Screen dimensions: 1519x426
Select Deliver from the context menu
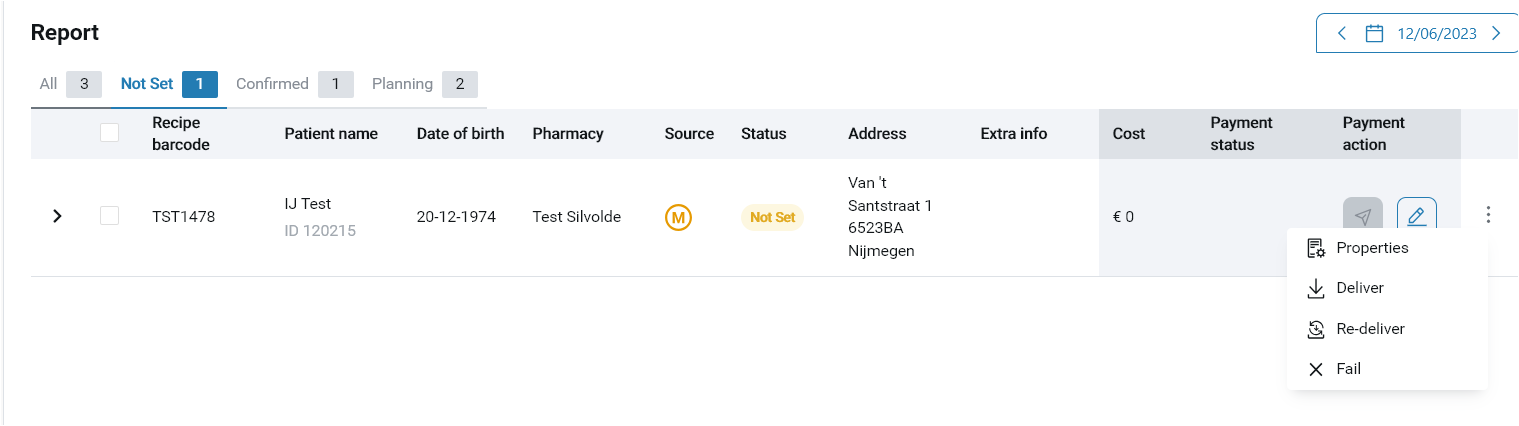pos(1359,288)
